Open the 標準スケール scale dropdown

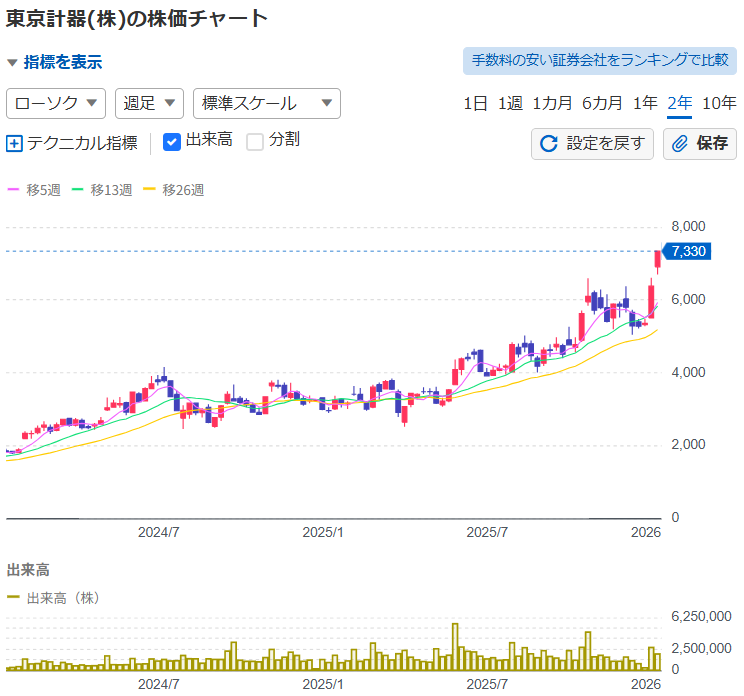[x=266, y=103]
